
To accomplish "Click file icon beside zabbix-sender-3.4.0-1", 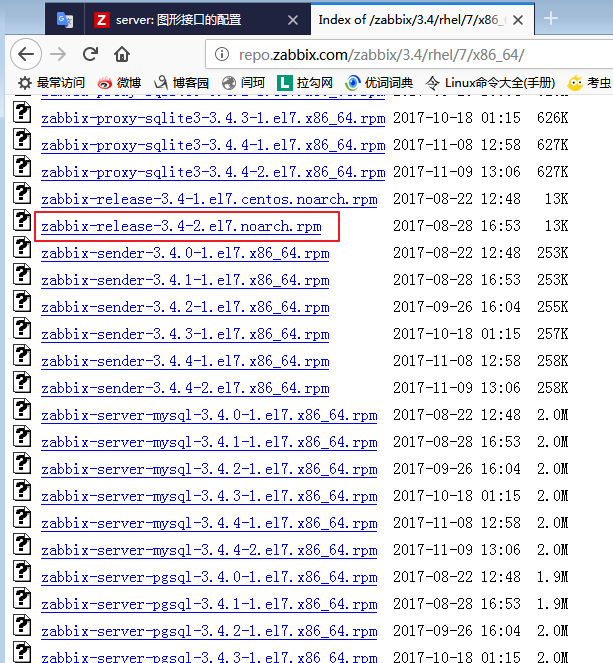I will pos(22,247).
